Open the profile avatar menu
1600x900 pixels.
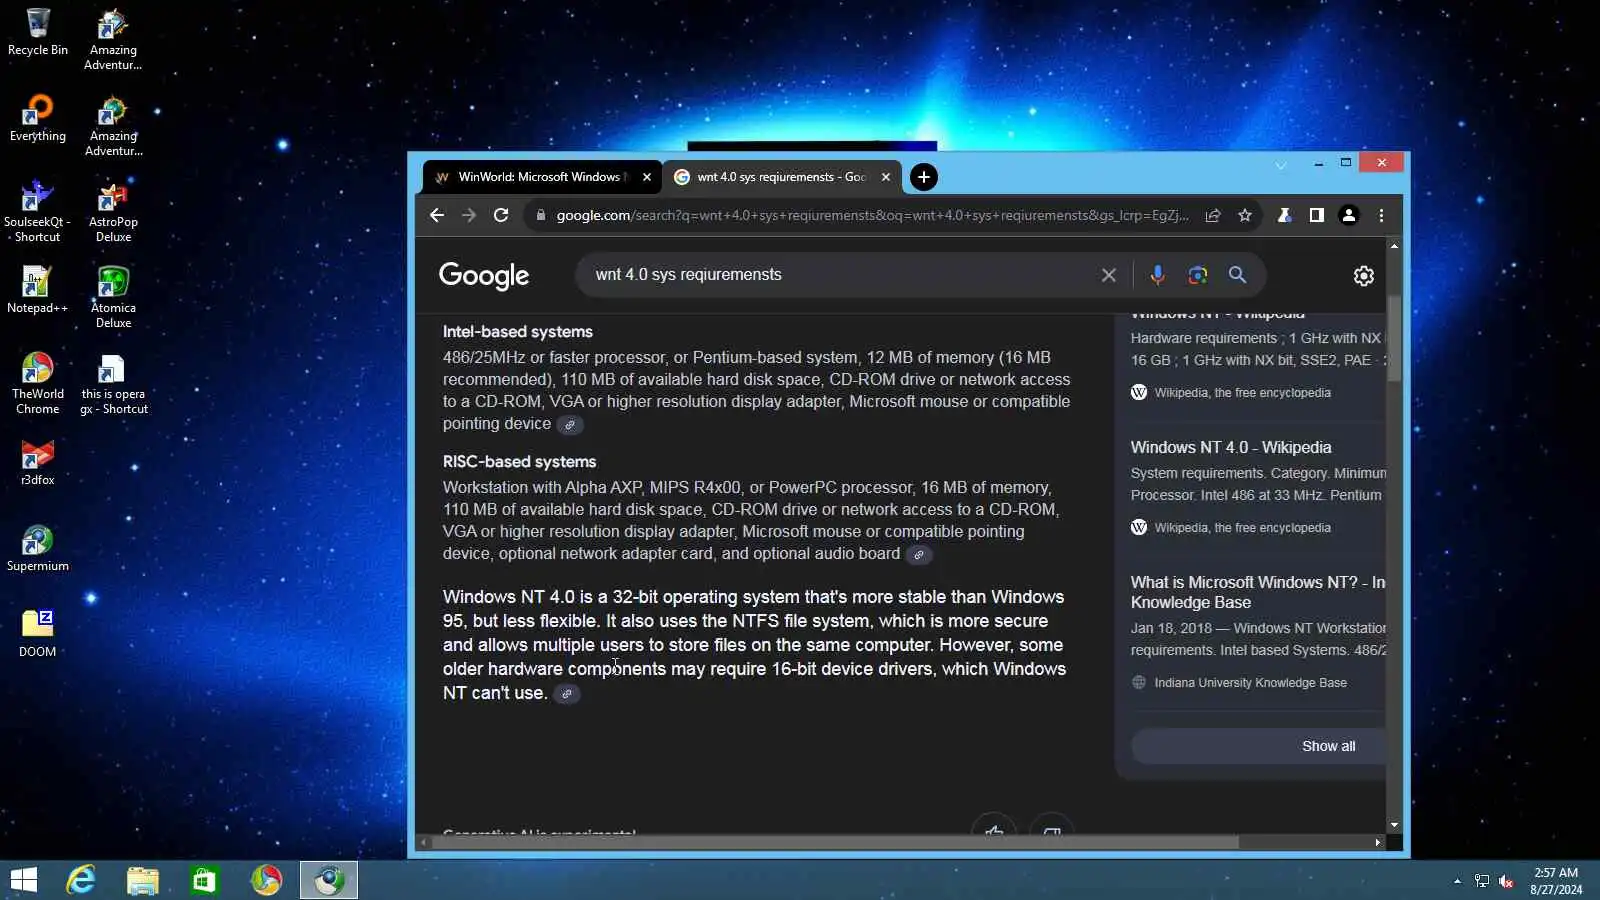pos(1349,215)
